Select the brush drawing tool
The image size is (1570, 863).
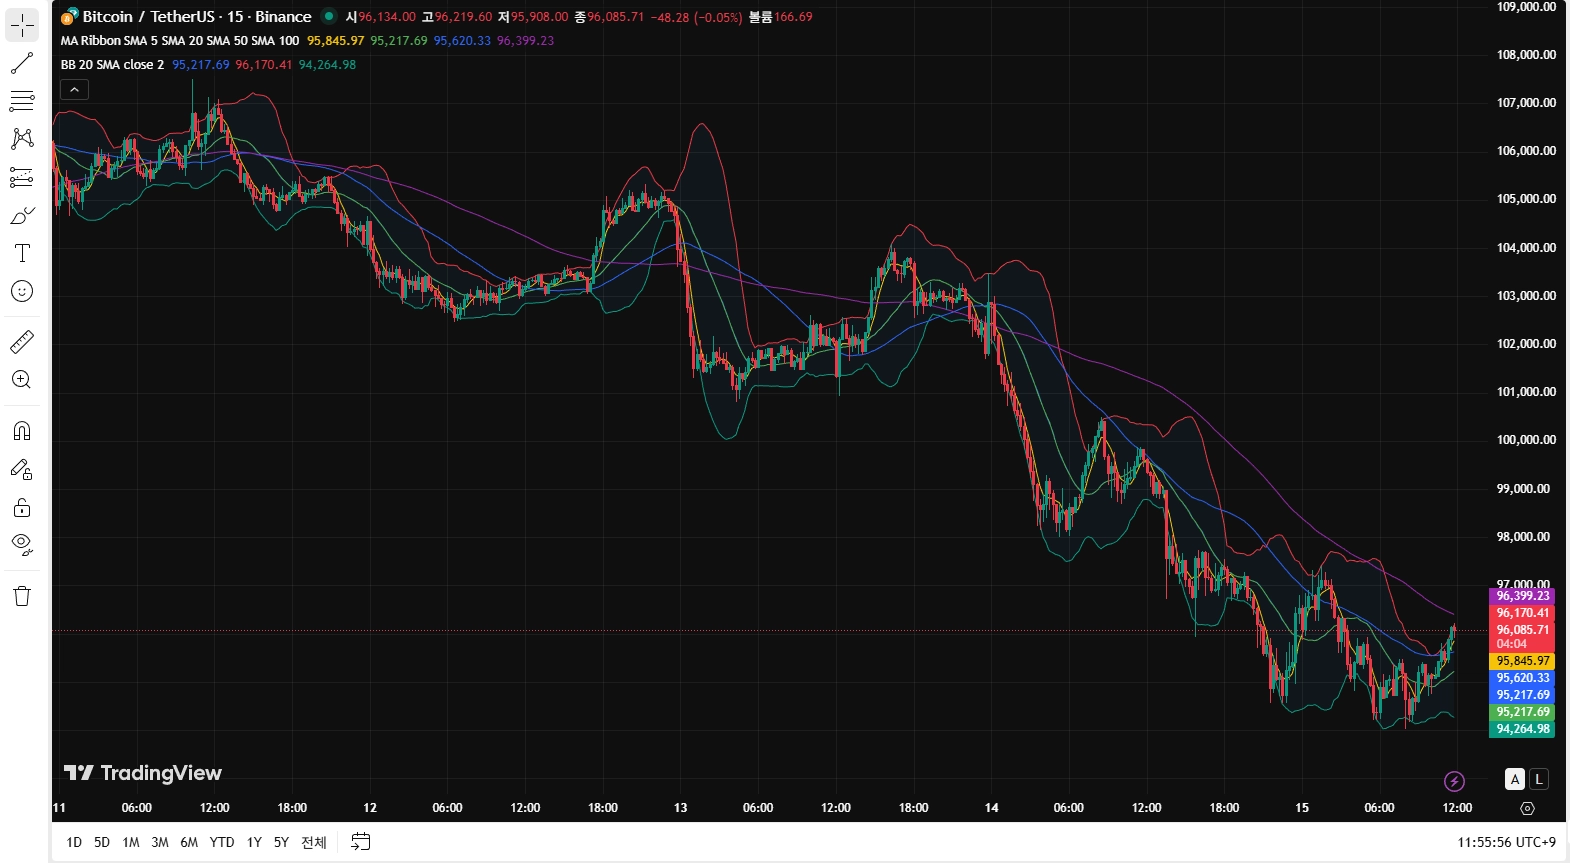(x=22, y=215)
